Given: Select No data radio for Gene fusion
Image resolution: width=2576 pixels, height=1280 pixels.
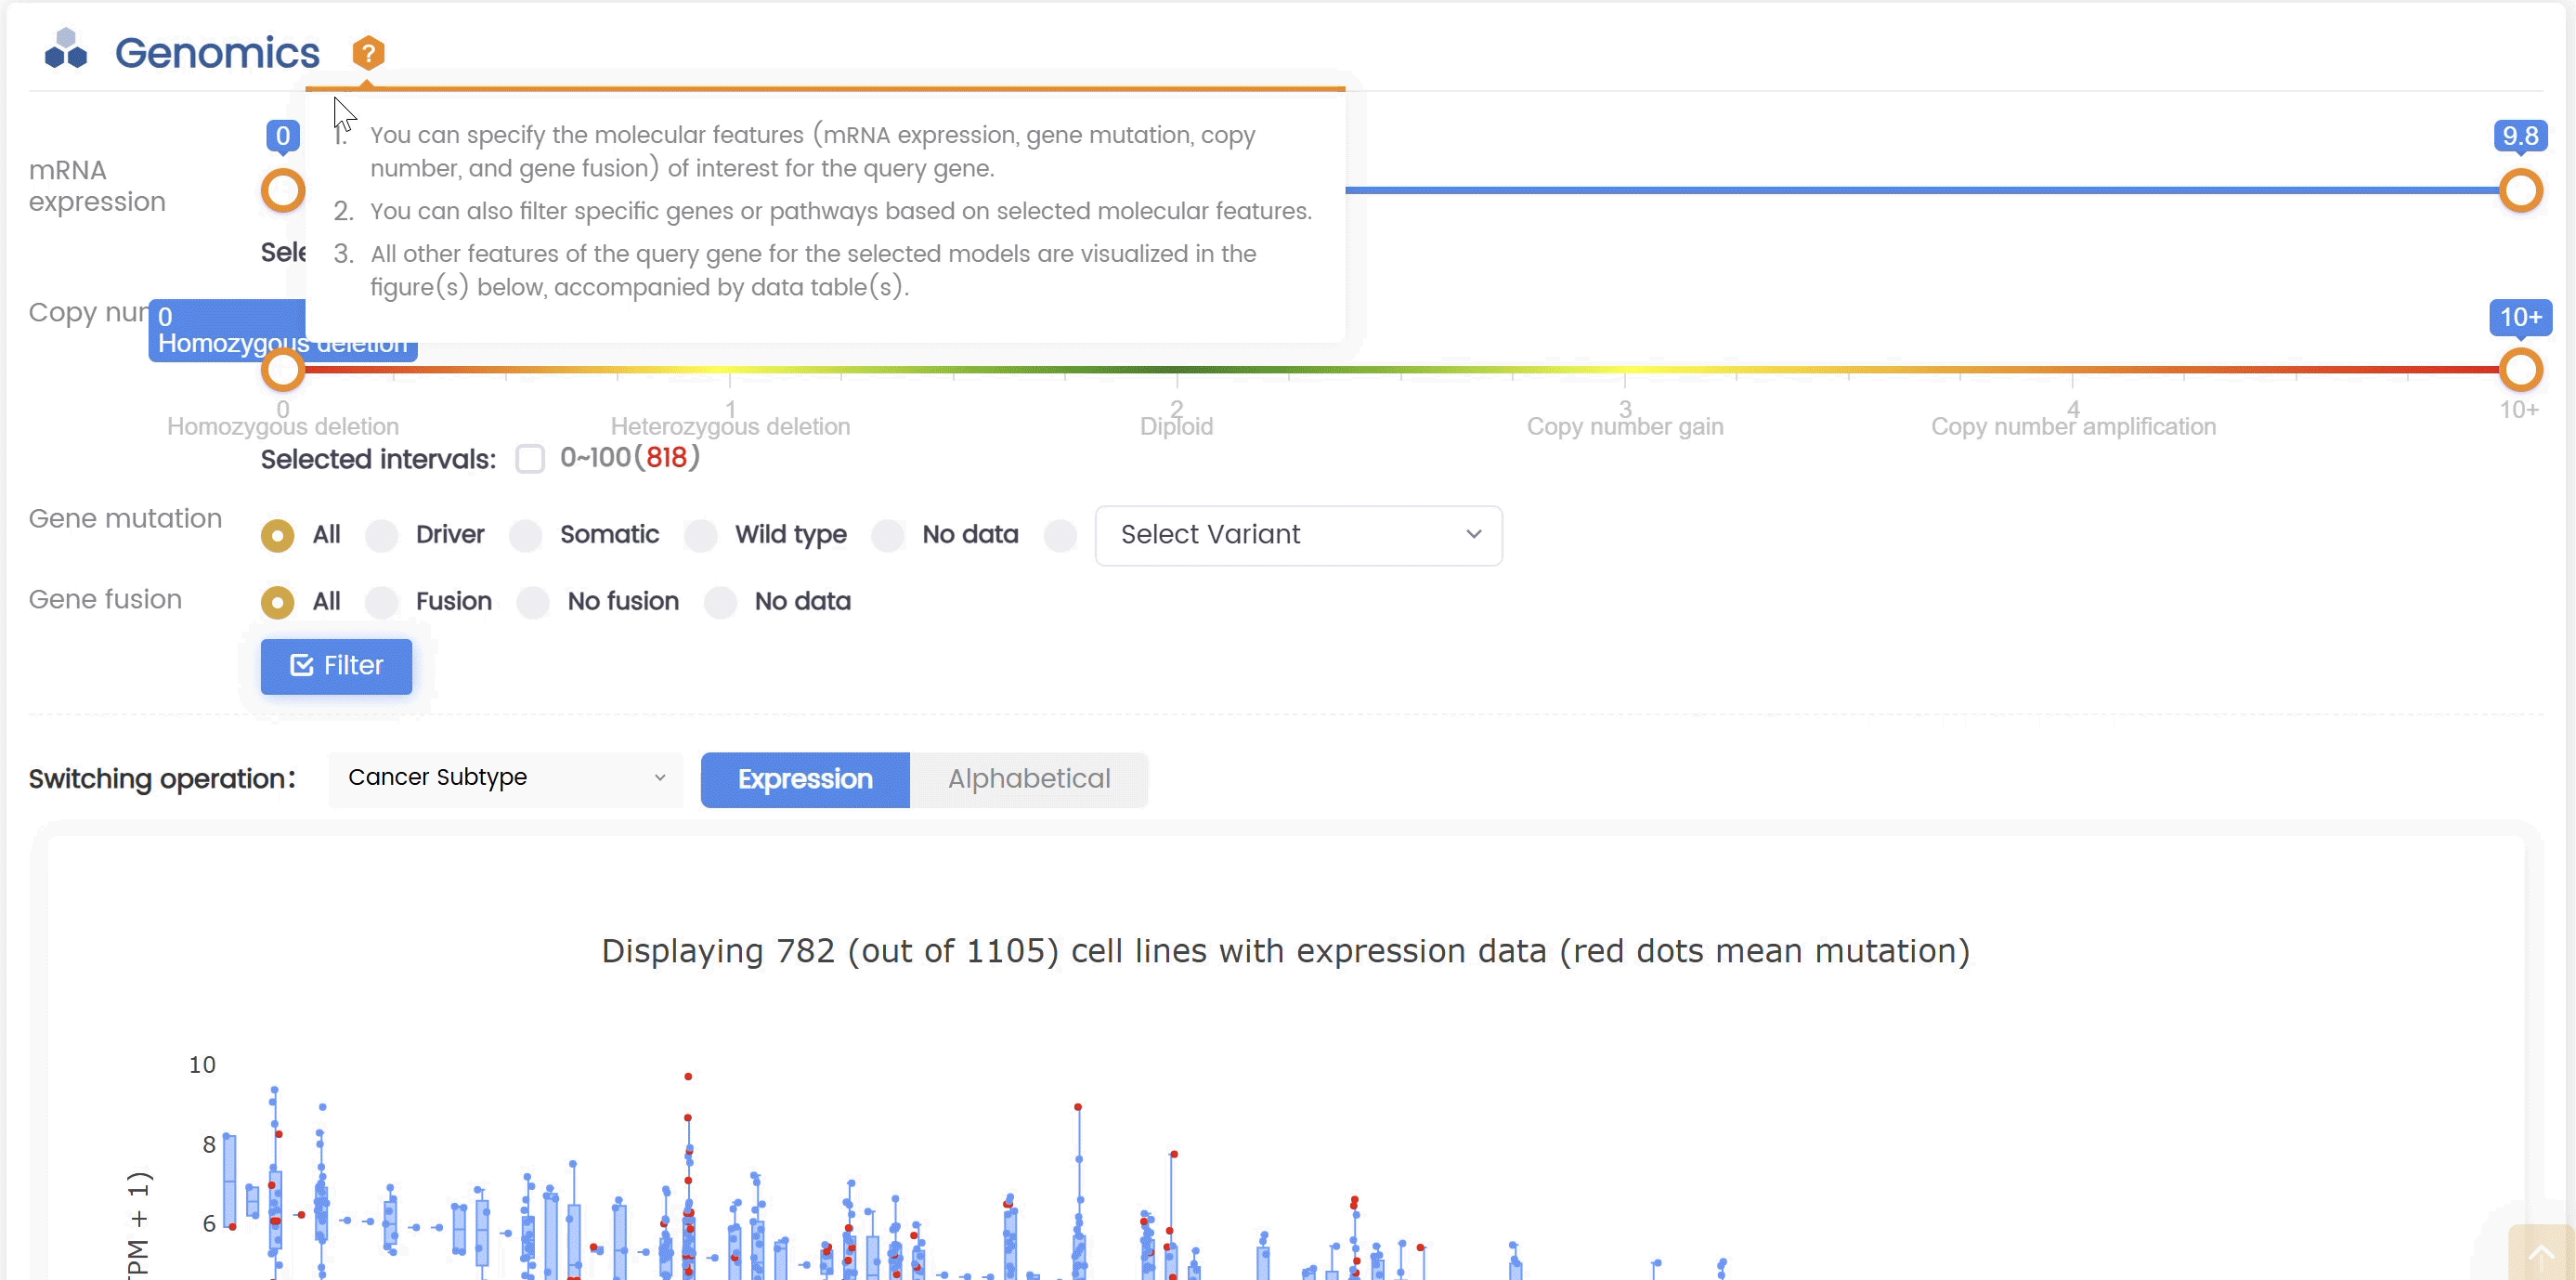Looking at the screenshot, I should pyautogui.click(x=721, y=603).
